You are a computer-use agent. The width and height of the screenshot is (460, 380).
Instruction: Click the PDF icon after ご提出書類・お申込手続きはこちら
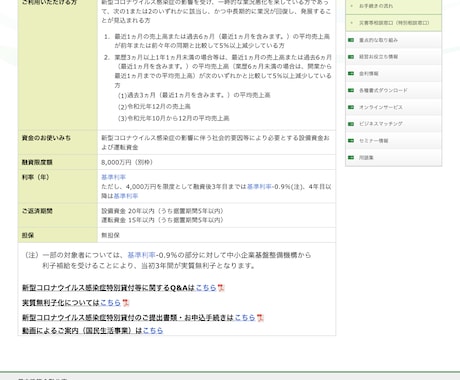pos(260,318)
